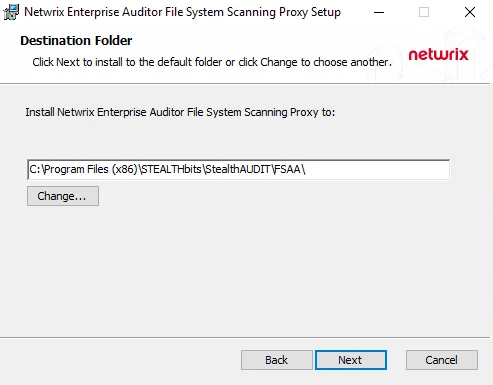Cancel the Scanning Proxy setup
This screenshot has height=385, width=493.
(442, 360)
